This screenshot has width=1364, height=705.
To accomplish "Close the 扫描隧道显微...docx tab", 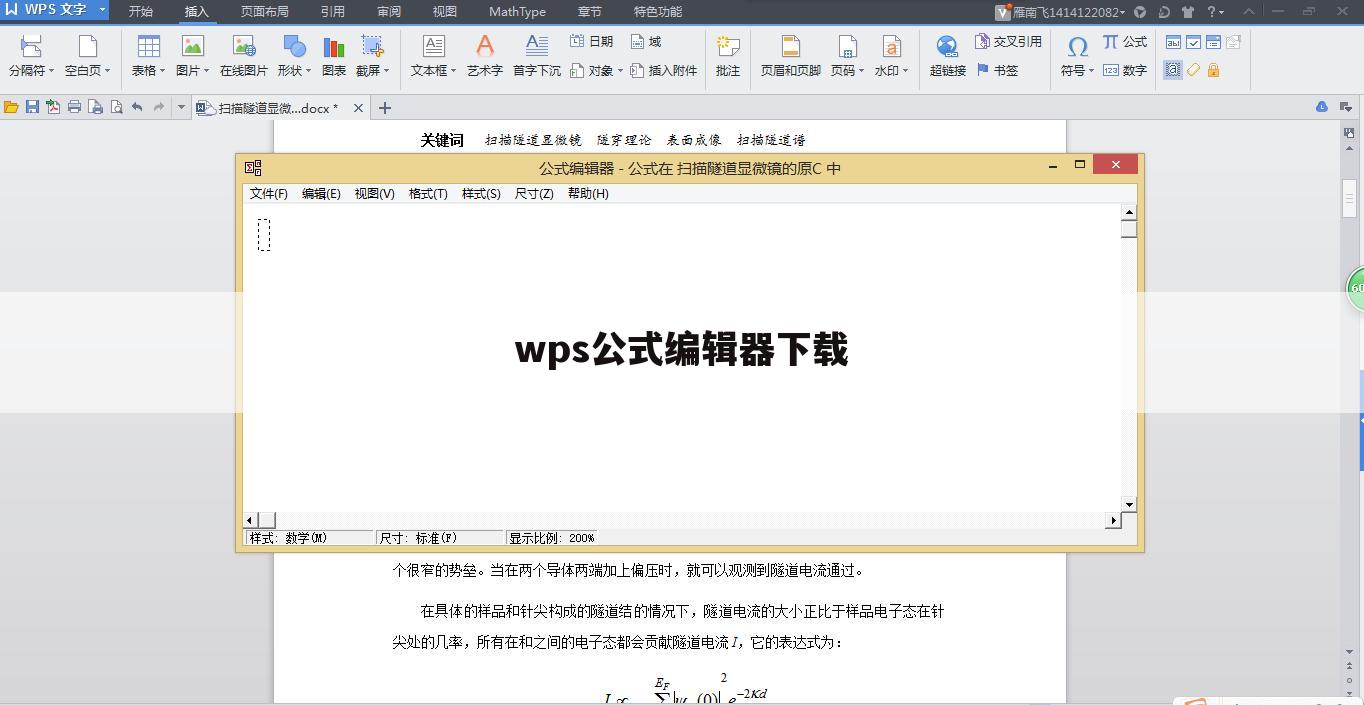I will pos(359,108).
